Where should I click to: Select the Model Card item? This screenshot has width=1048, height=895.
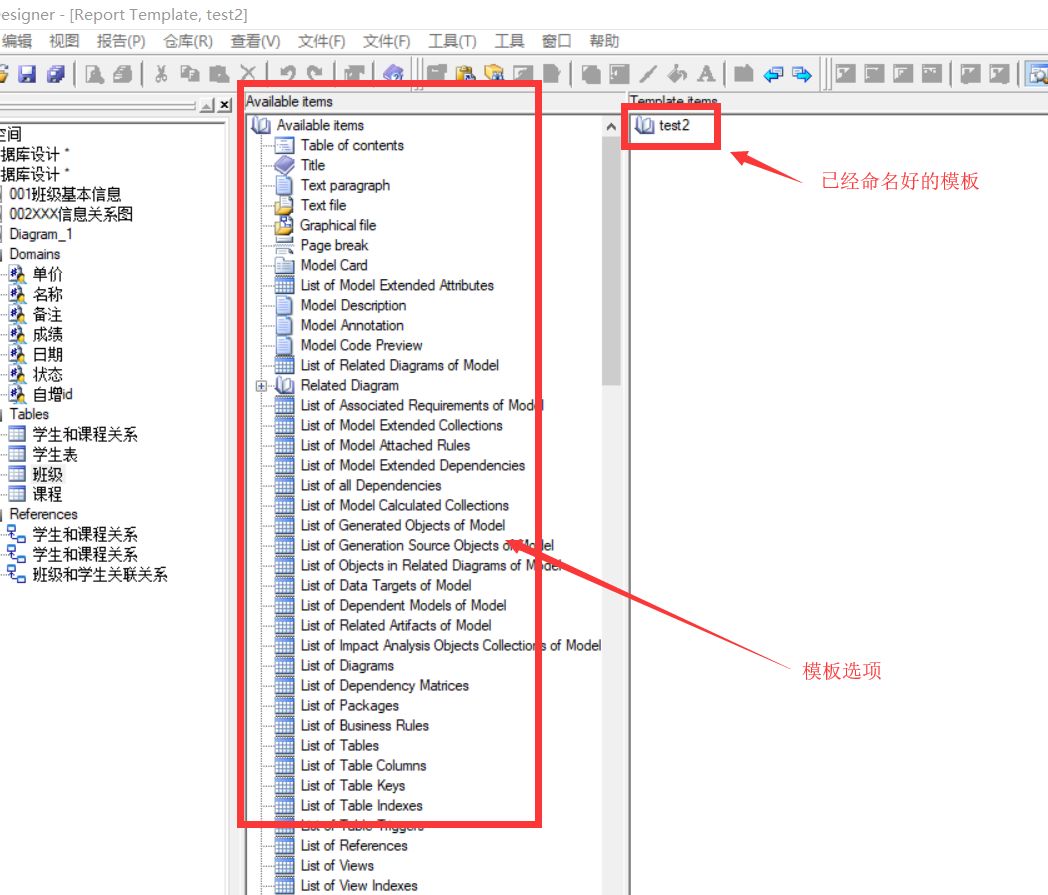click(x=334, y=265)
